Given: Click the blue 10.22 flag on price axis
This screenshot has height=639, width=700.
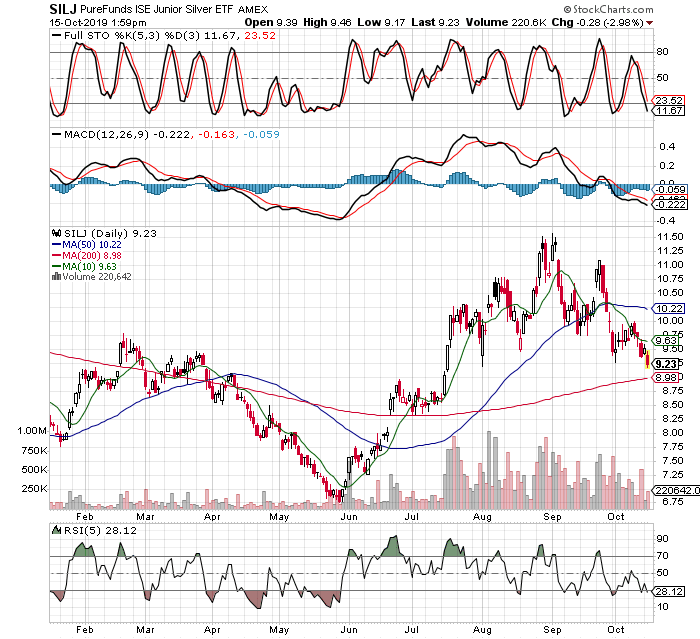Looking at the screenshot, I should click(669, 309).
